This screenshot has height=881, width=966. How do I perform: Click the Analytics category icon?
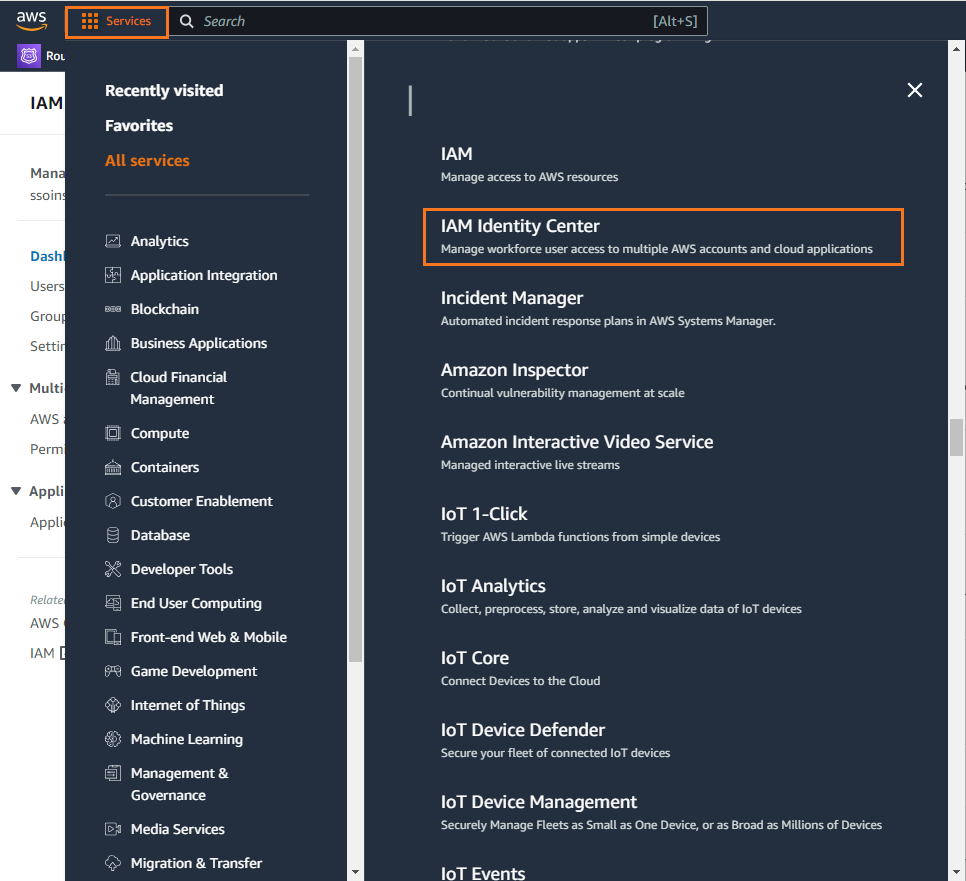point(113,241)
